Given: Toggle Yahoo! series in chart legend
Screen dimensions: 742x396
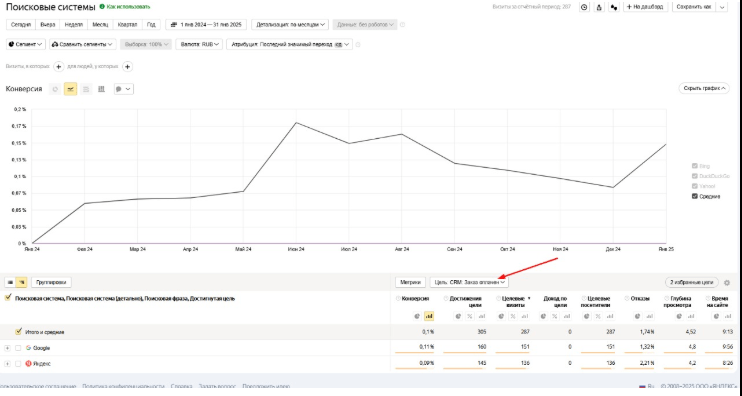Looking at the screenshot, I should (695, 186).
